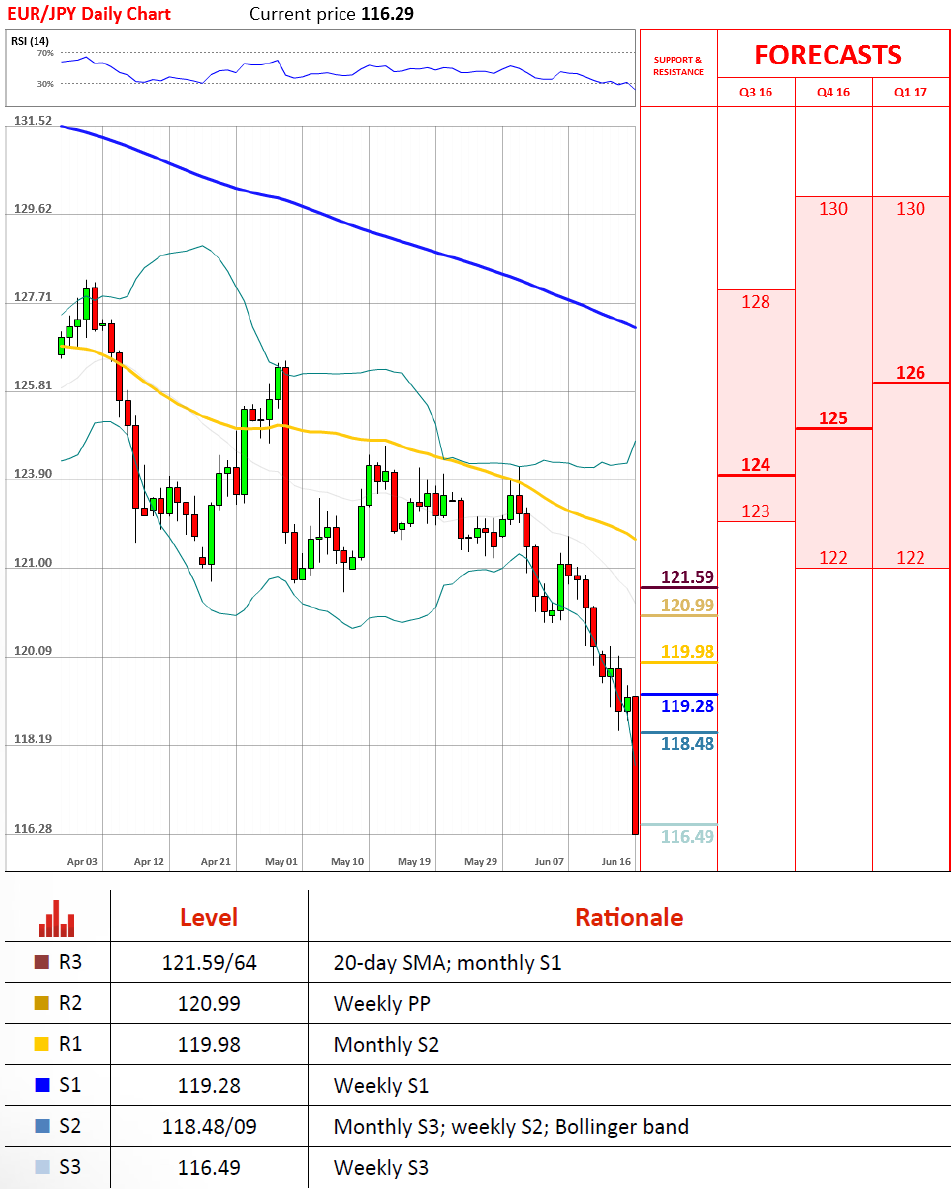Viewport: 951px width, 1189px height.
Task: Click the Q3 16 upper forecast 128
Action: pyautogui.click(x=755, y=302)
